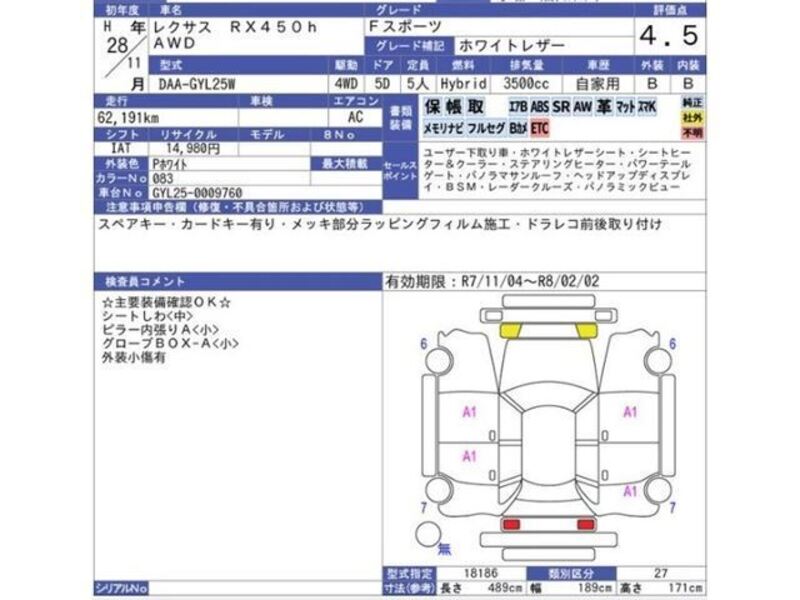Click the ETC equipment badge
The width and height of the screenshot is (800, 600).
pos(540,128)
